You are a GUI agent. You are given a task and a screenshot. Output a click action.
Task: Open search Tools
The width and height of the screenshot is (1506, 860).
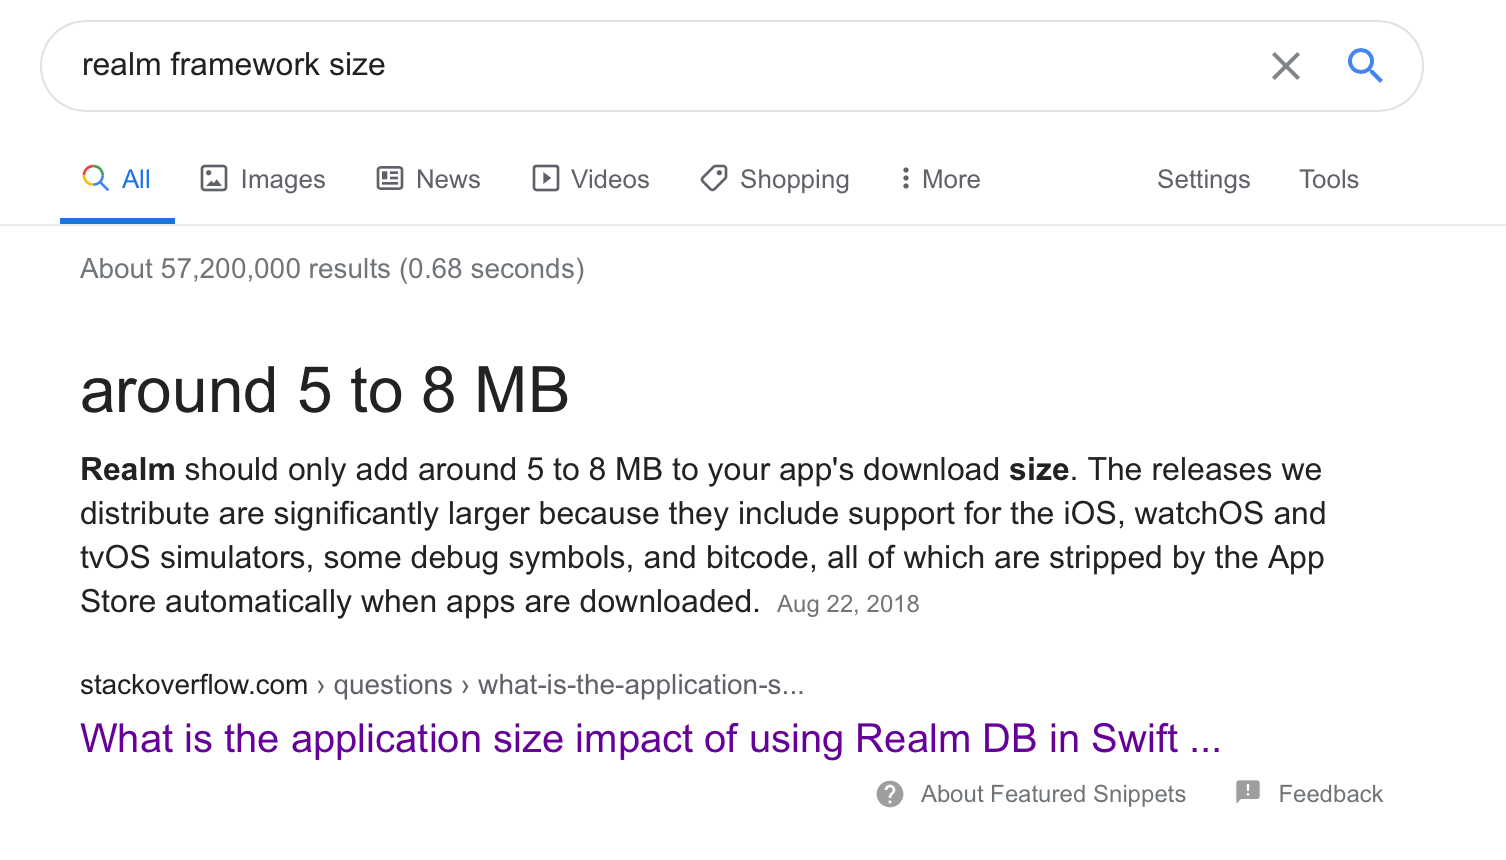pyautogui.click(x=1328, y=179)
